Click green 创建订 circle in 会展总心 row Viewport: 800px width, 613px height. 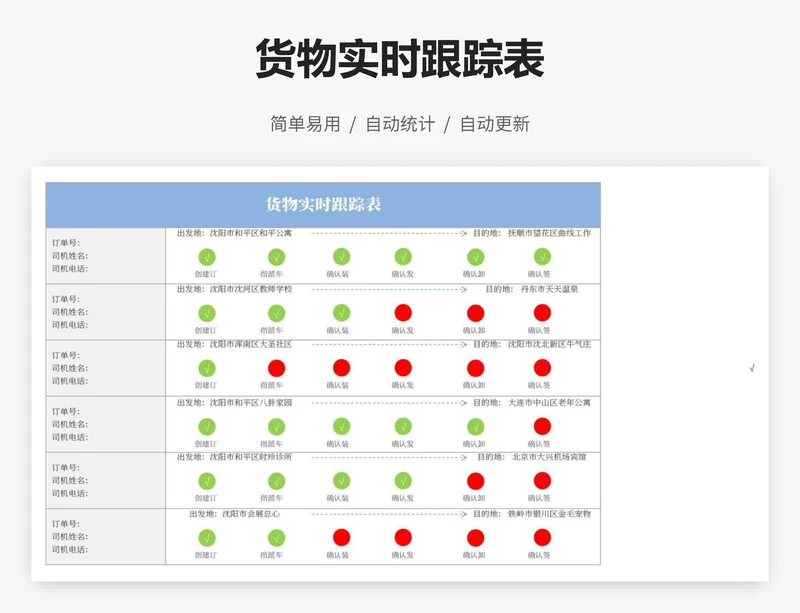tap(207, 537)
